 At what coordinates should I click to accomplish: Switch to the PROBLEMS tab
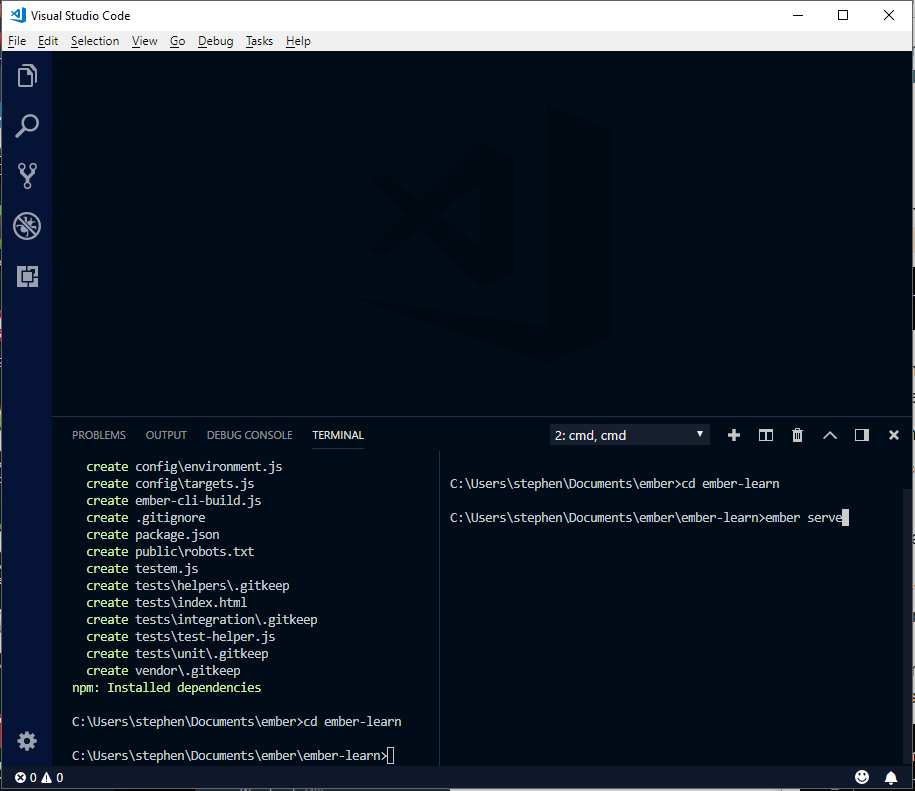tap(99, 435)
